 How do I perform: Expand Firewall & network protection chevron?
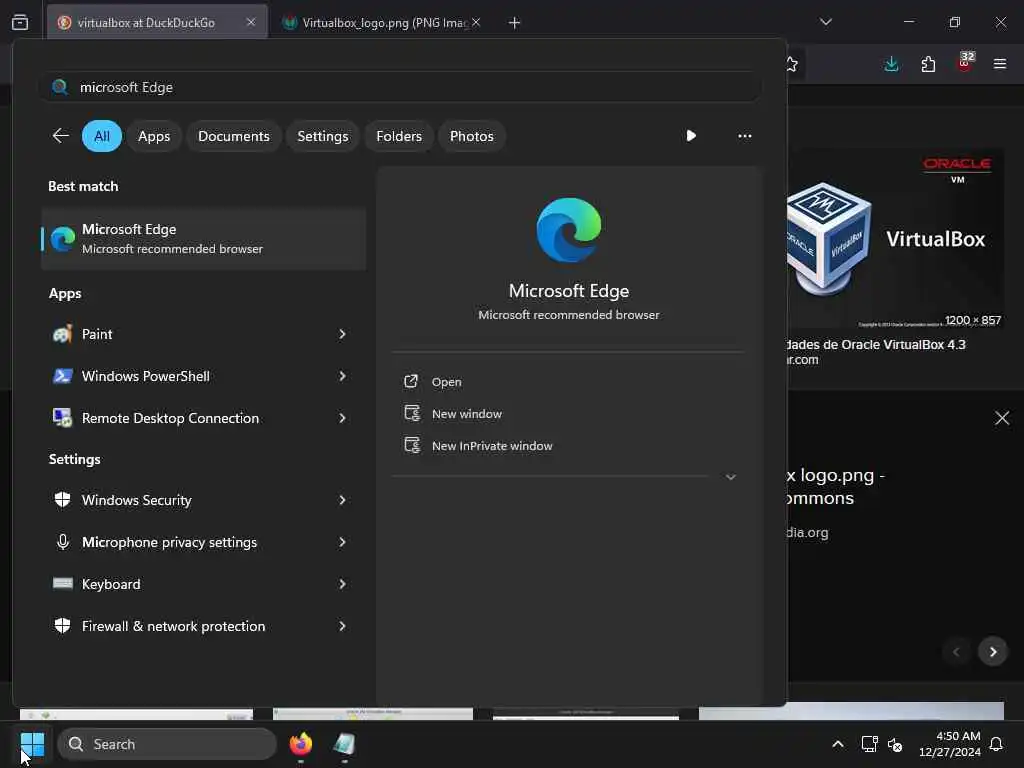(x=342, y=626)
